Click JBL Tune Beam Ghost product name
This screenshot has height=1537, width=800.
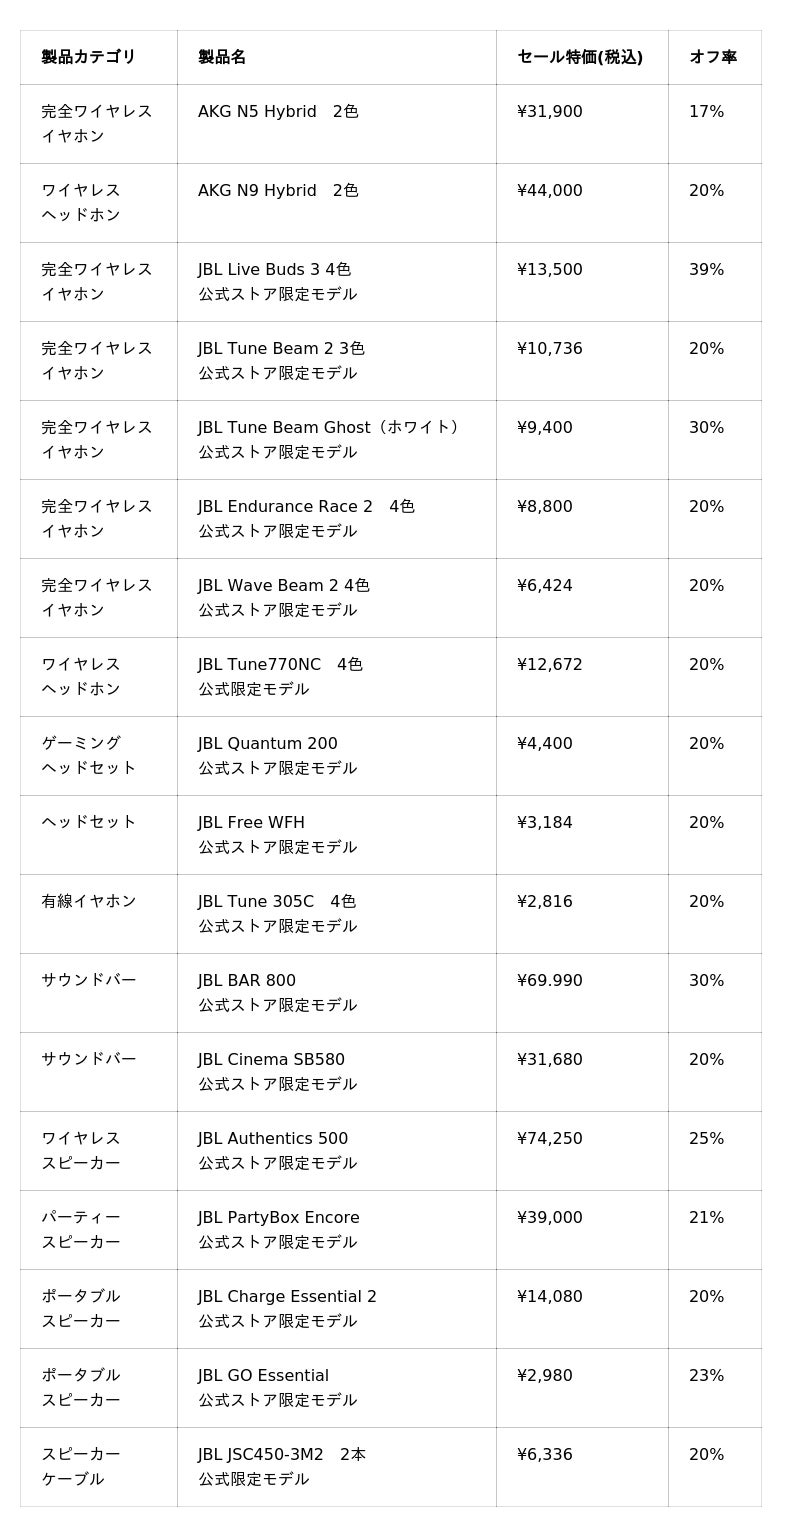(x=330, y=428)
